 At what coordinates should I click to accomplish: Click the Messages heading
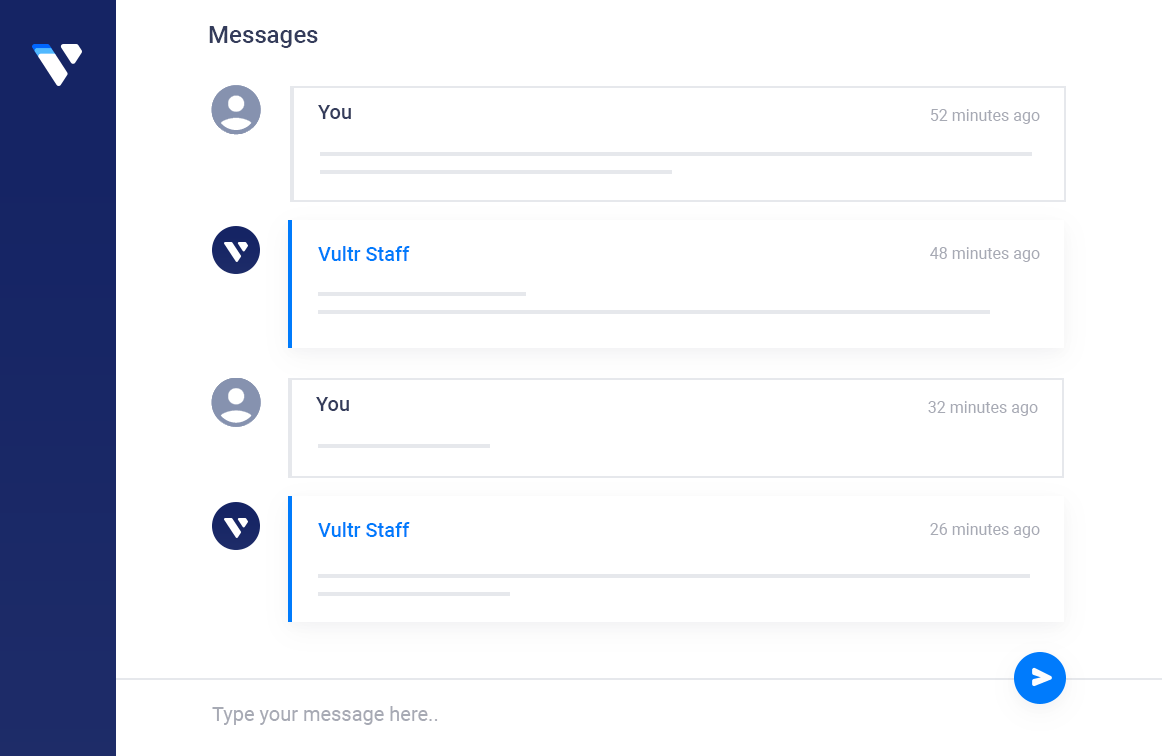point(263,35)
